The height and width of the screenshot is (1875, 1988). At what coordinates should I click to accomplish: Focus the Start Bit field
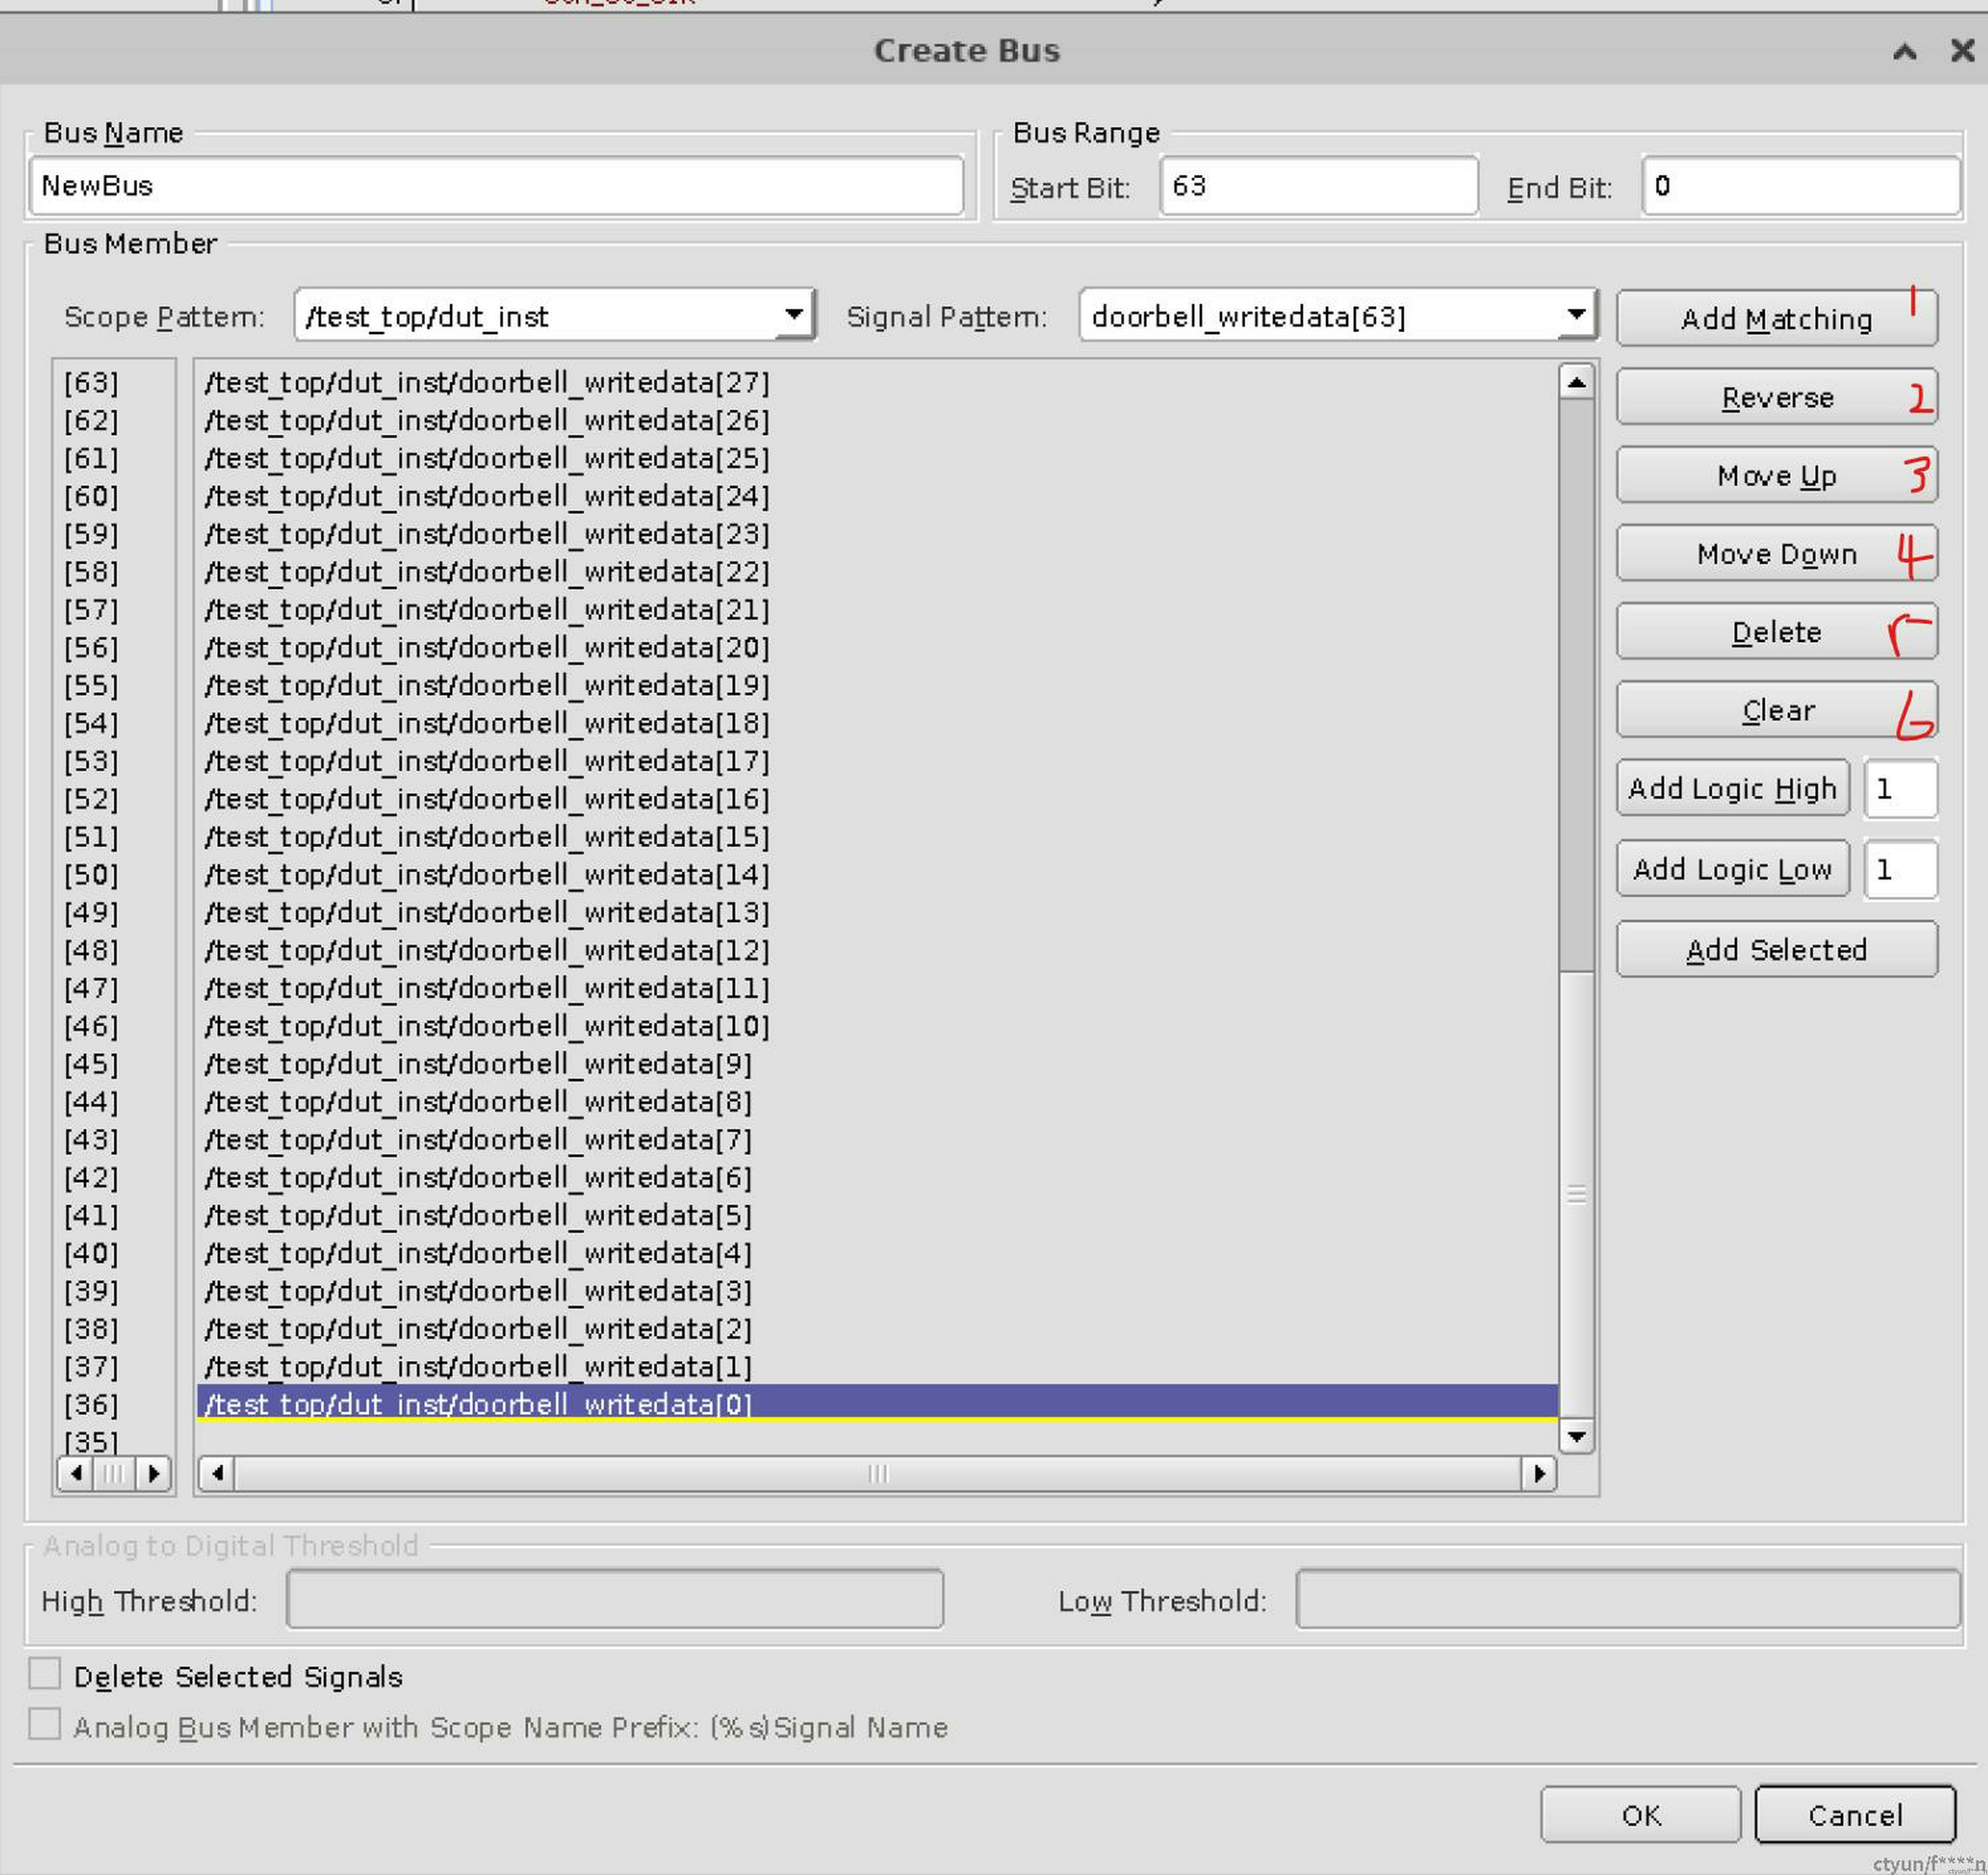pyautogui.click(x=1319, y=186)
